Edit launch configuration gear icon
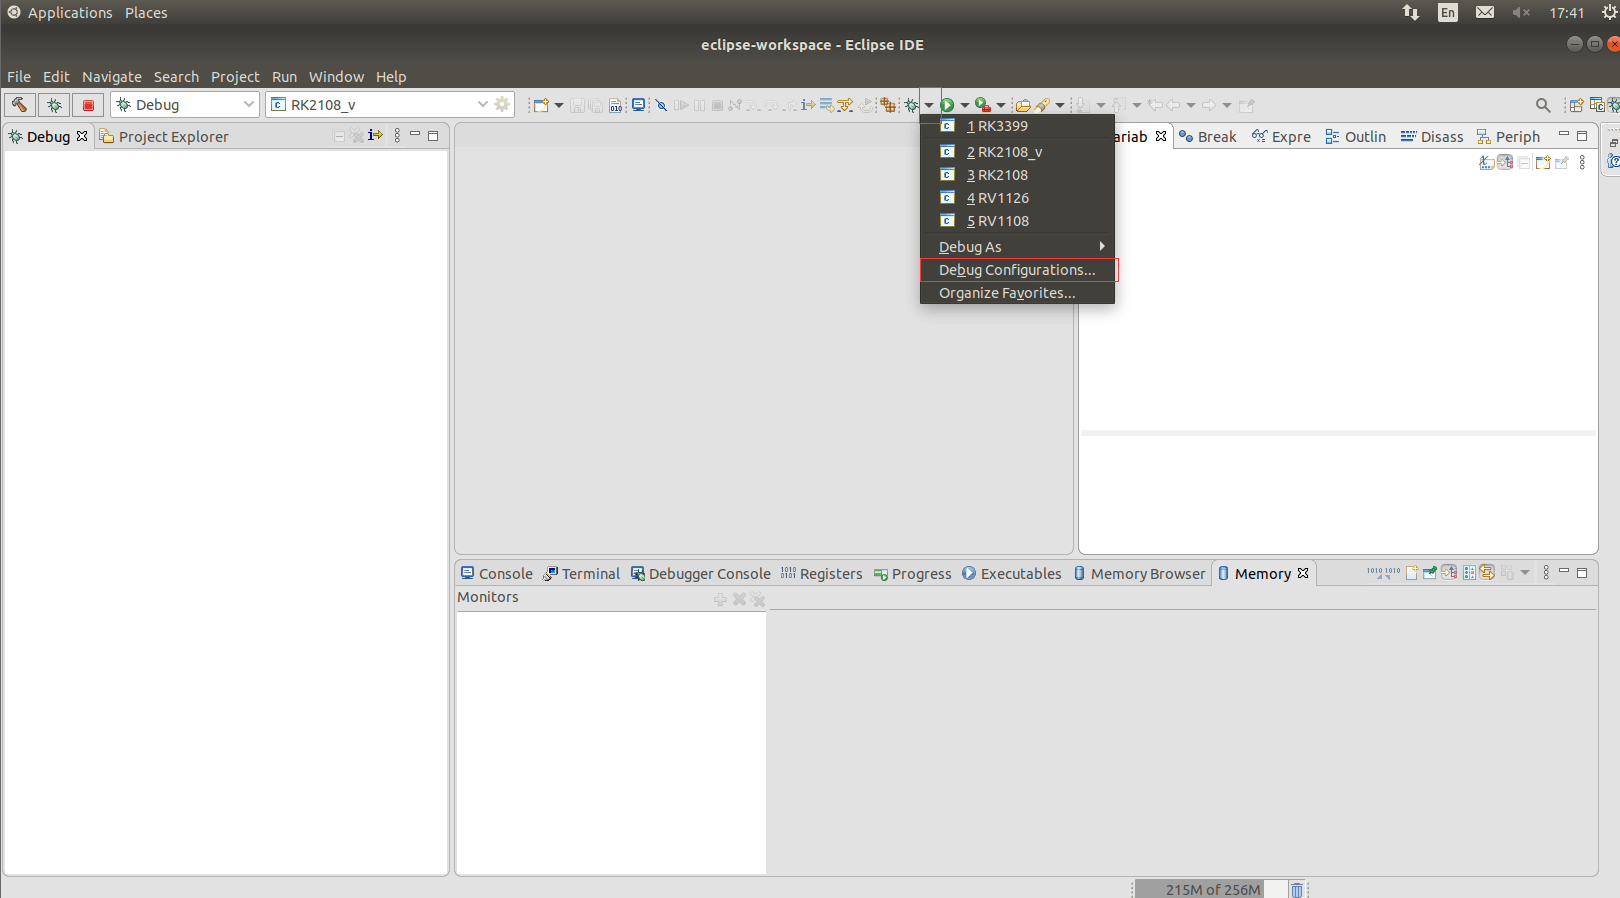The image size is (1620, 898). pyautogui.click(x=503, y=105)
